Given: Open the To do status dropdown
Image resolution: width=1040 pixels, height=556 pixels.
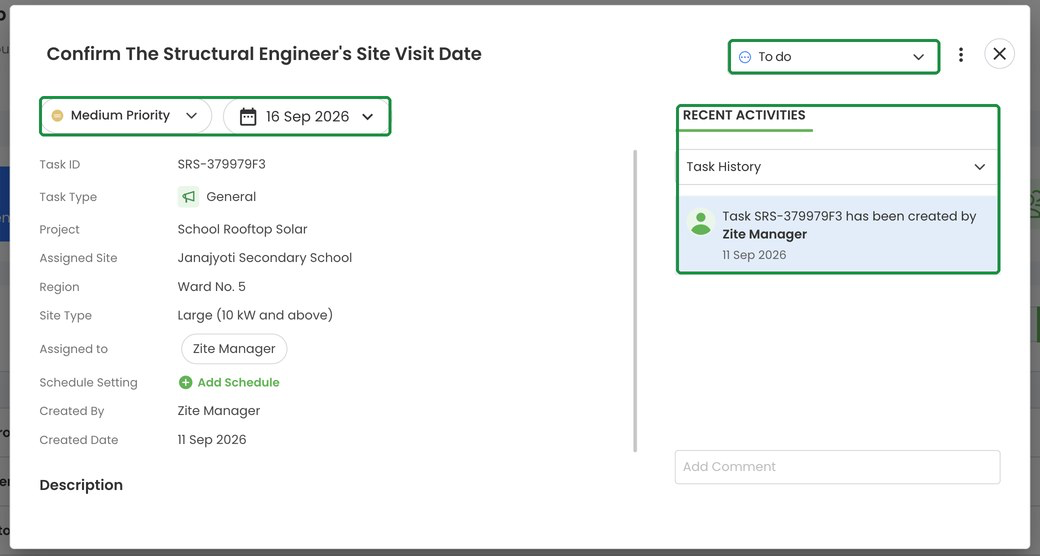Looking at the screenshot, I should 834,56.
